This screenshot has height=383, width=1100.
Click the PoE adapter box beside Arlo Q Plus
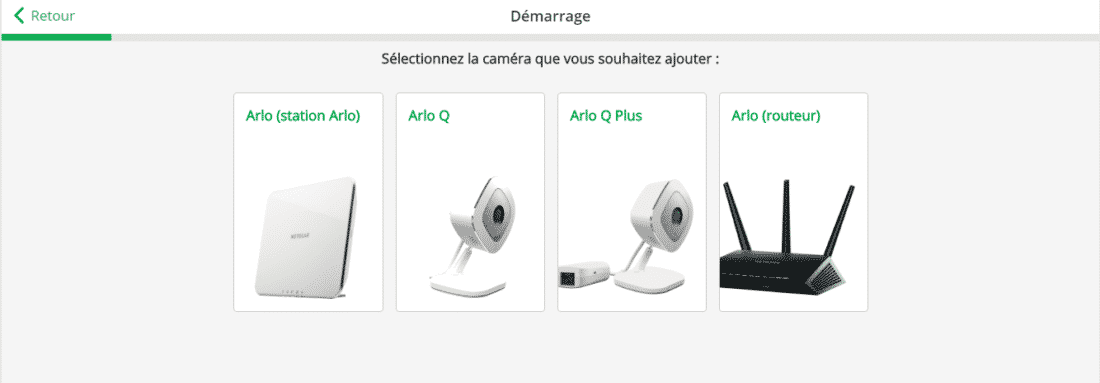click(584, 274)
